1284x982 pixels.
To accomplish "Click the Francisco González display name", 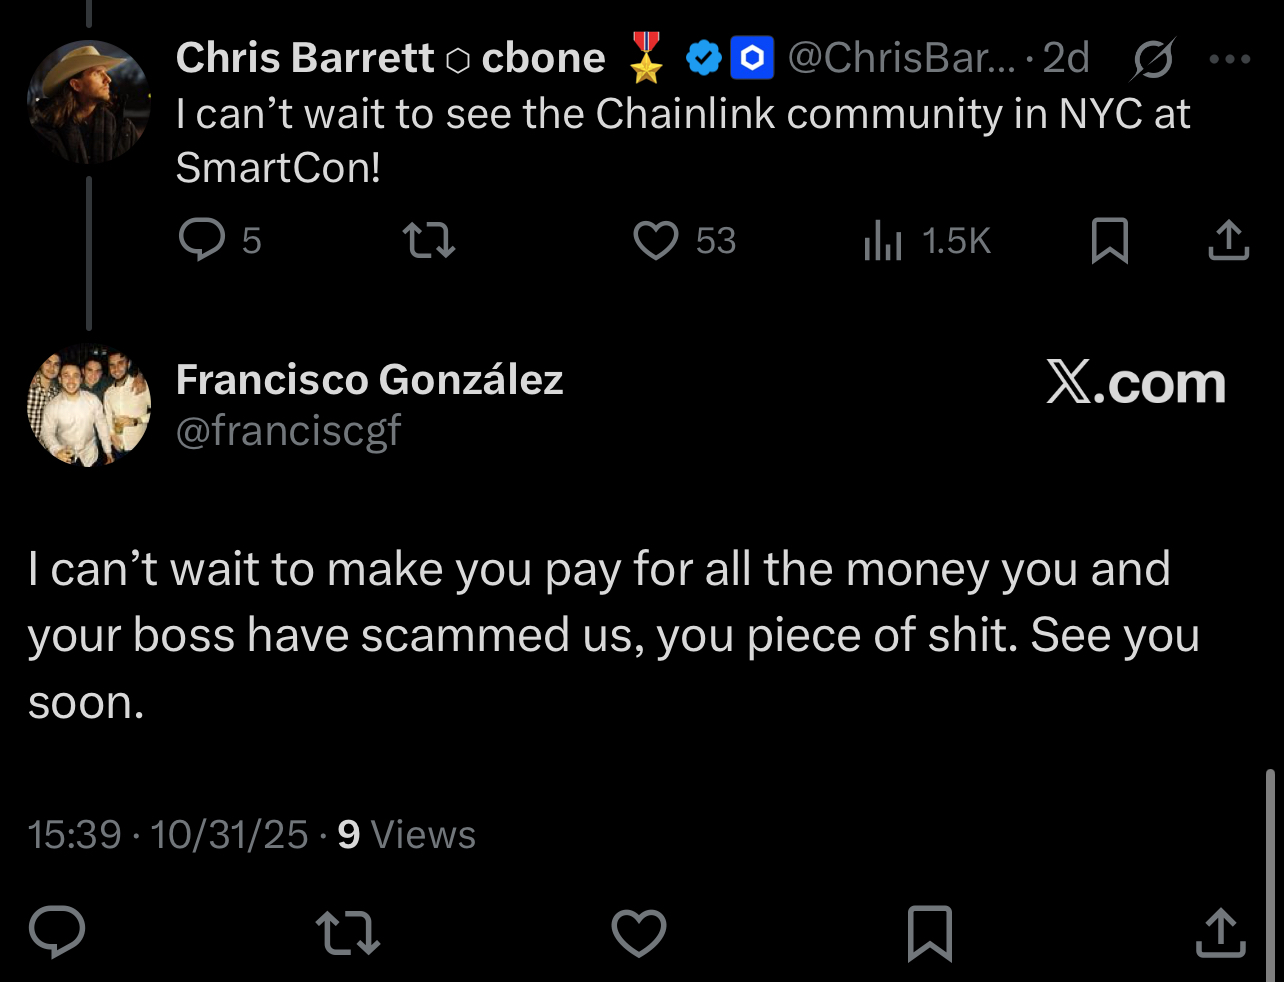I will [x=369, y=380].
